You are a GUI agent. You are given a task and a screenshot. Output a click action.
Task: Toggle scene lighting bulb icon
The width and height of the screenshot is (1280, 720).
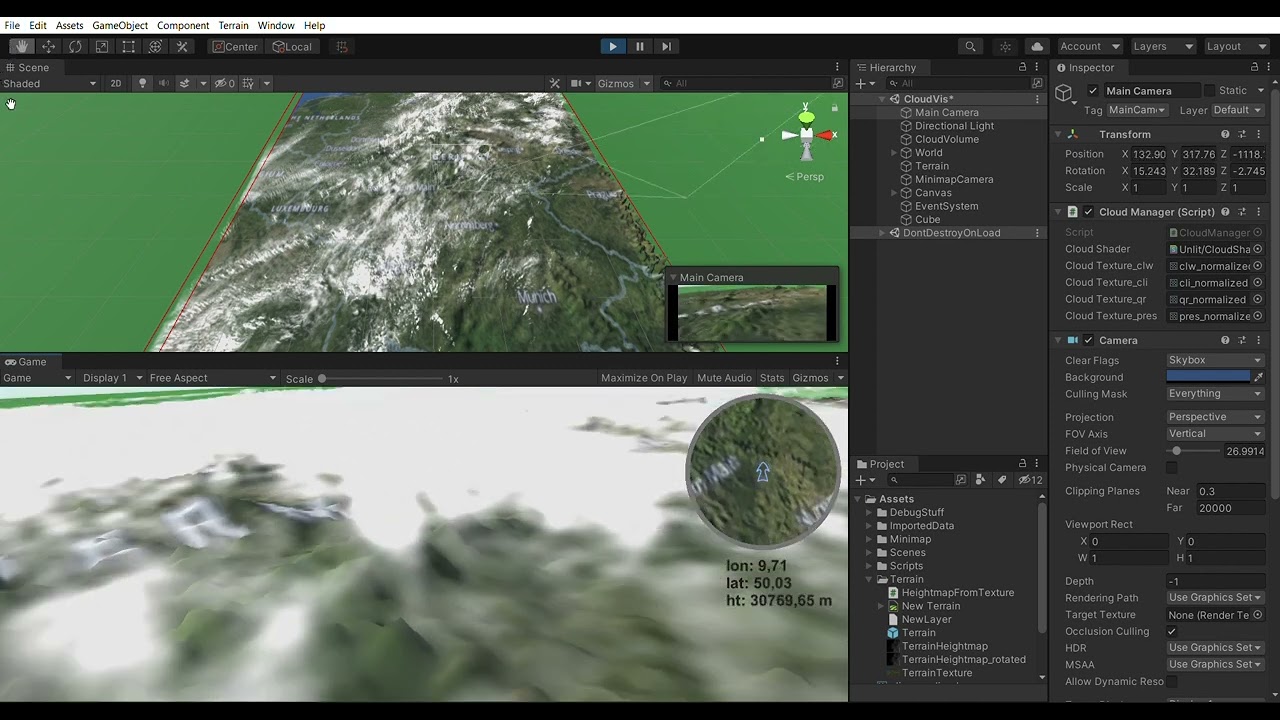coord(142,83)
